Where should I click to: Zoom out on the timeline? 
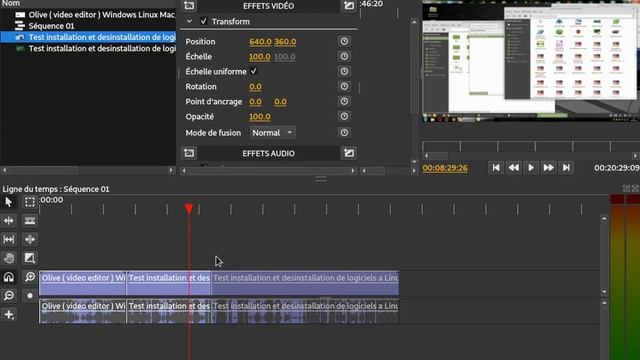click(9, 296)
